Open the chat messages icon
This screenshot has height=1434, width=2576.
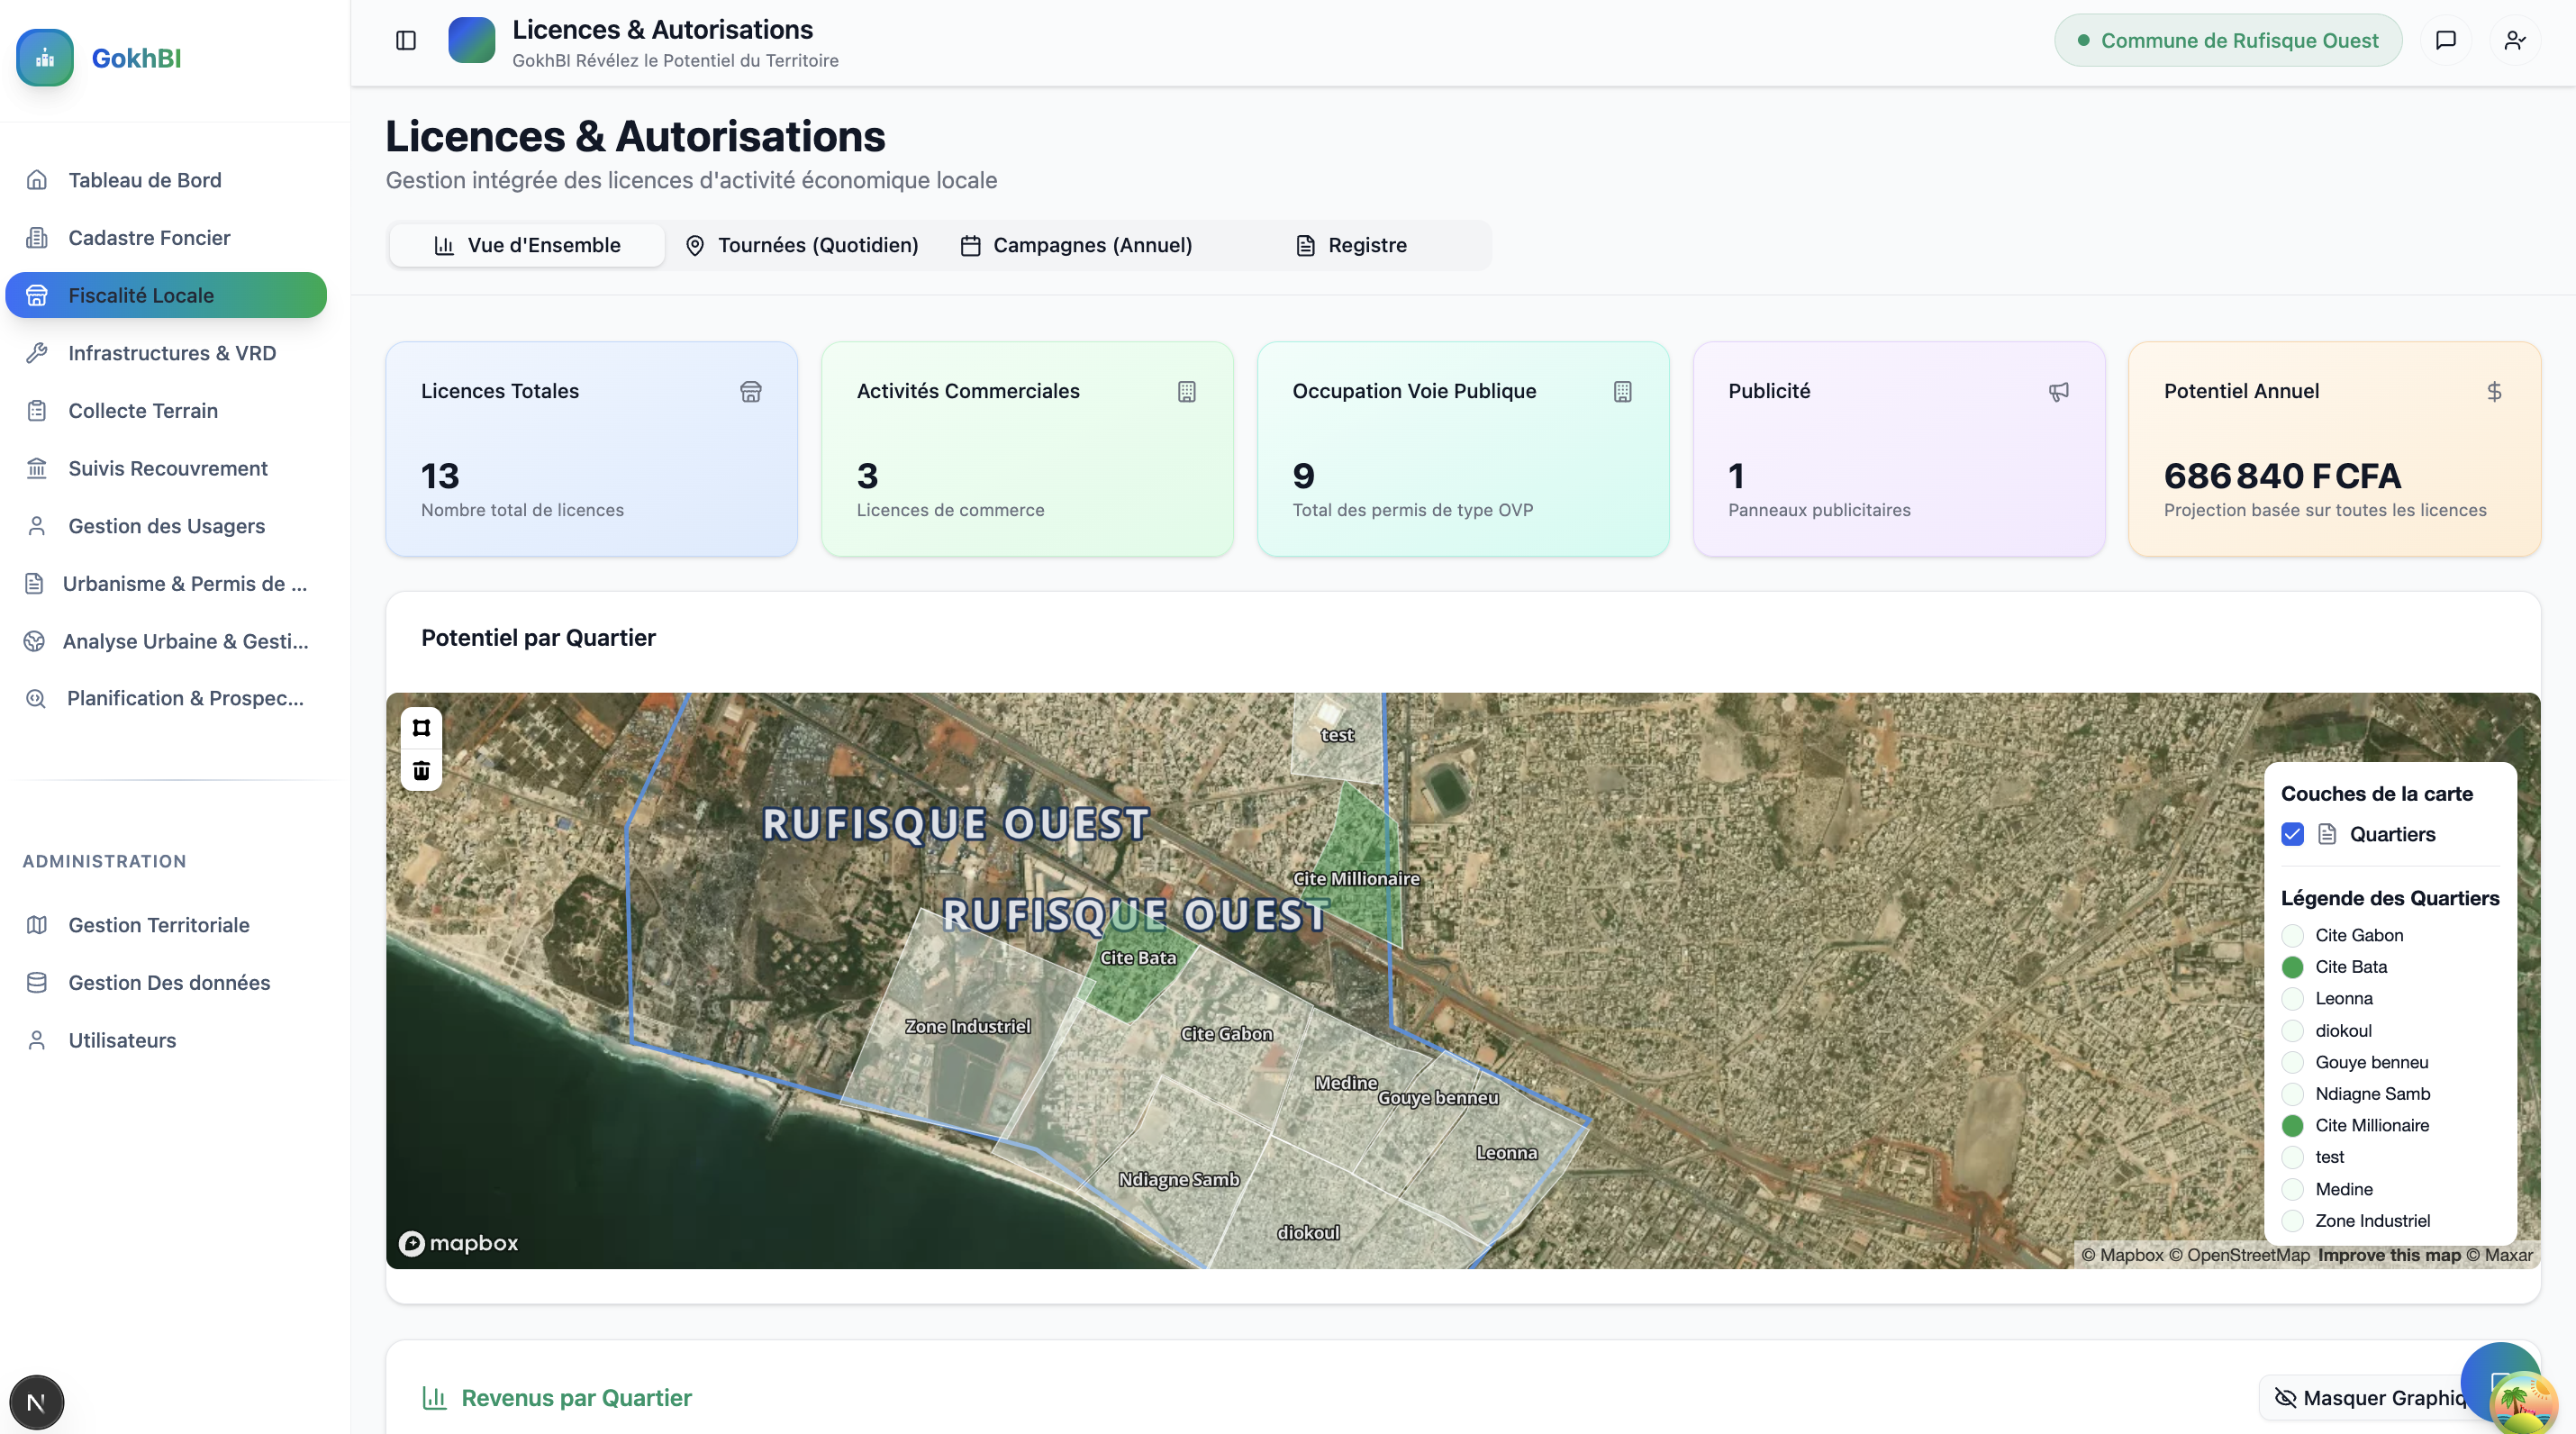[2445, 41]
